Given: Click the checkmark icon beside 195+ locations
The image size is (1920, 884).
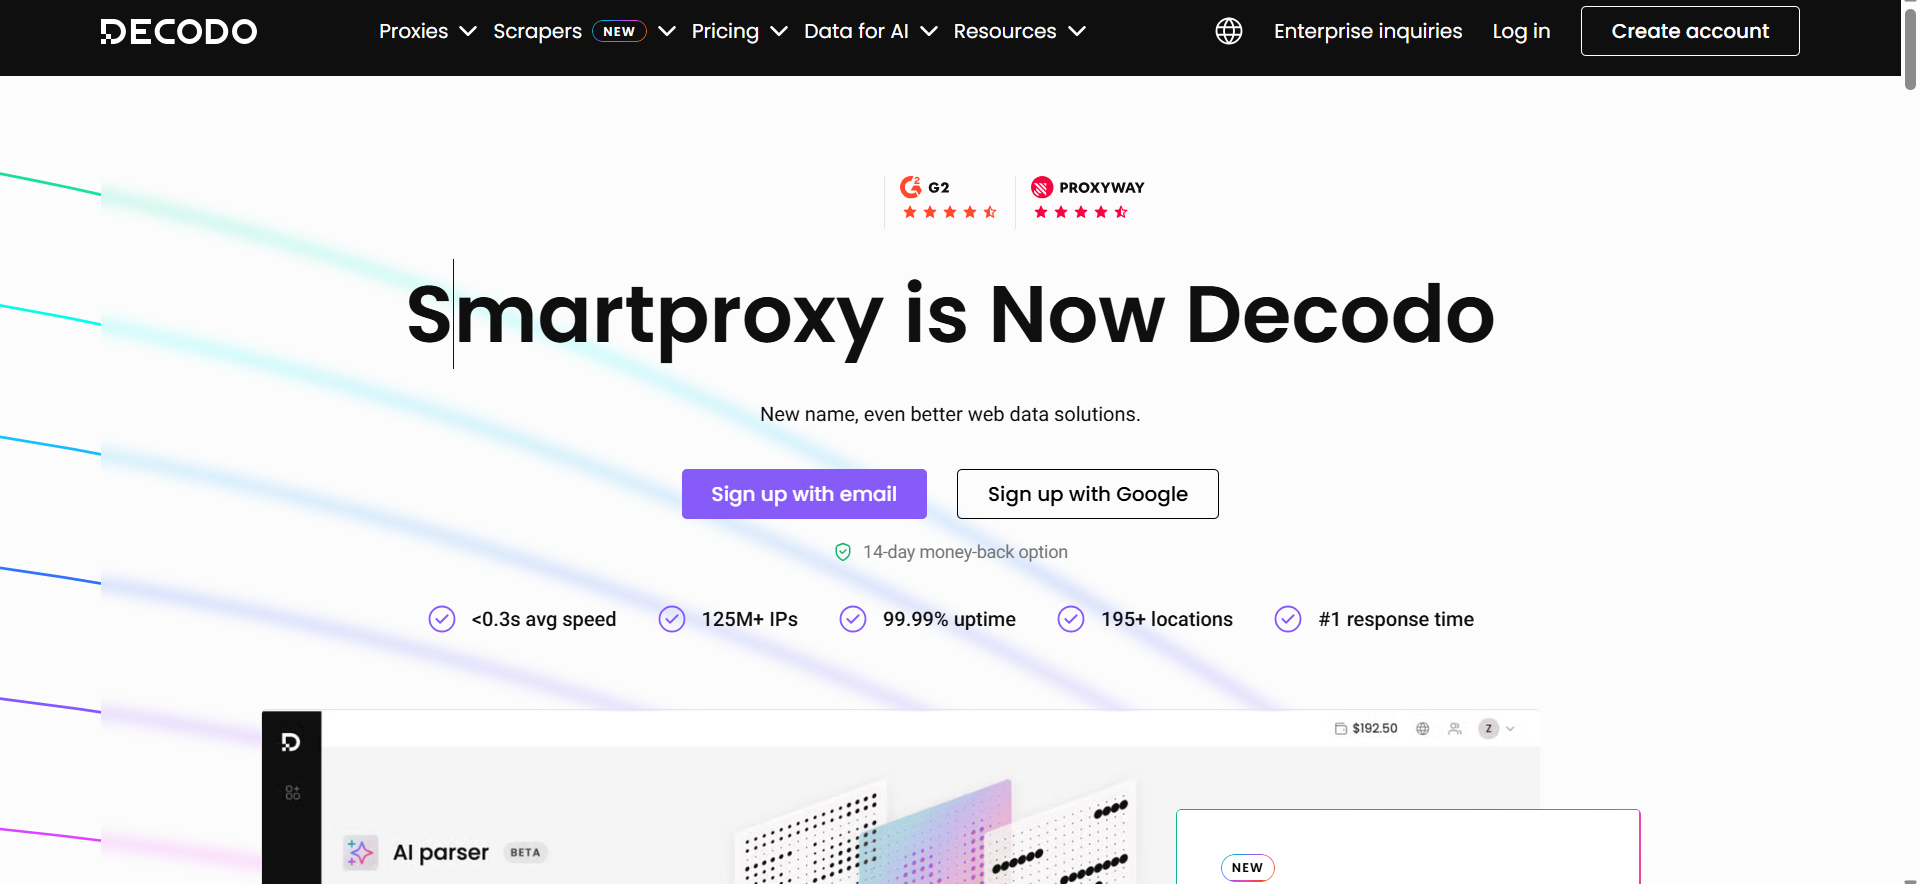Looking at the screenshot, I should [x=1071, y=619].
